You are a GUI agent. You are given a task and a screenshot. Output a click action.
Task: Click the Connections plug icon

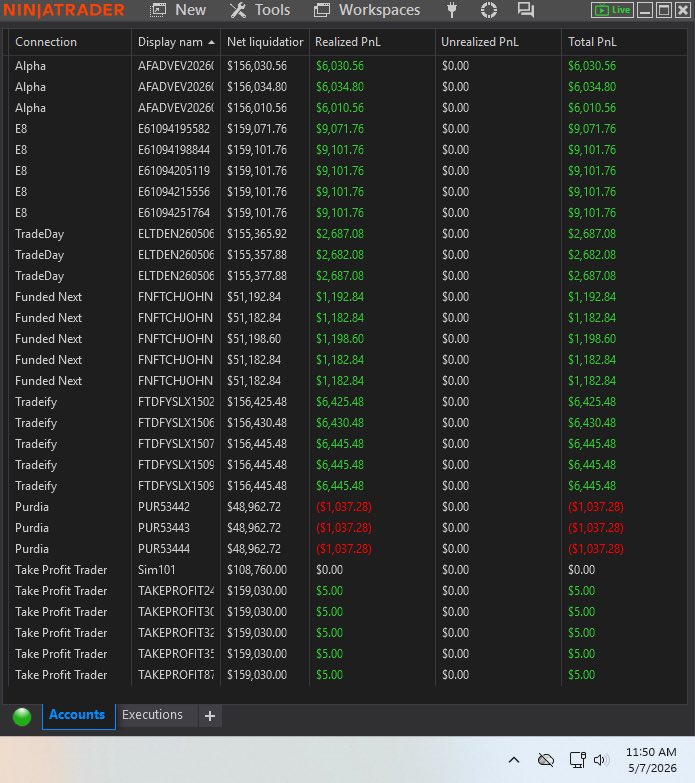pos(451,10)
